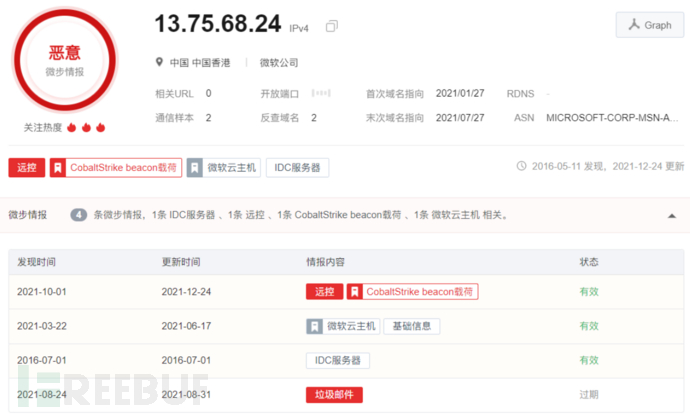Image resolution: width=690 pixels, height=414 pixels.
Task: Click the bookmark icon of the table 微软云主机 tag
Action: point(314,326)
